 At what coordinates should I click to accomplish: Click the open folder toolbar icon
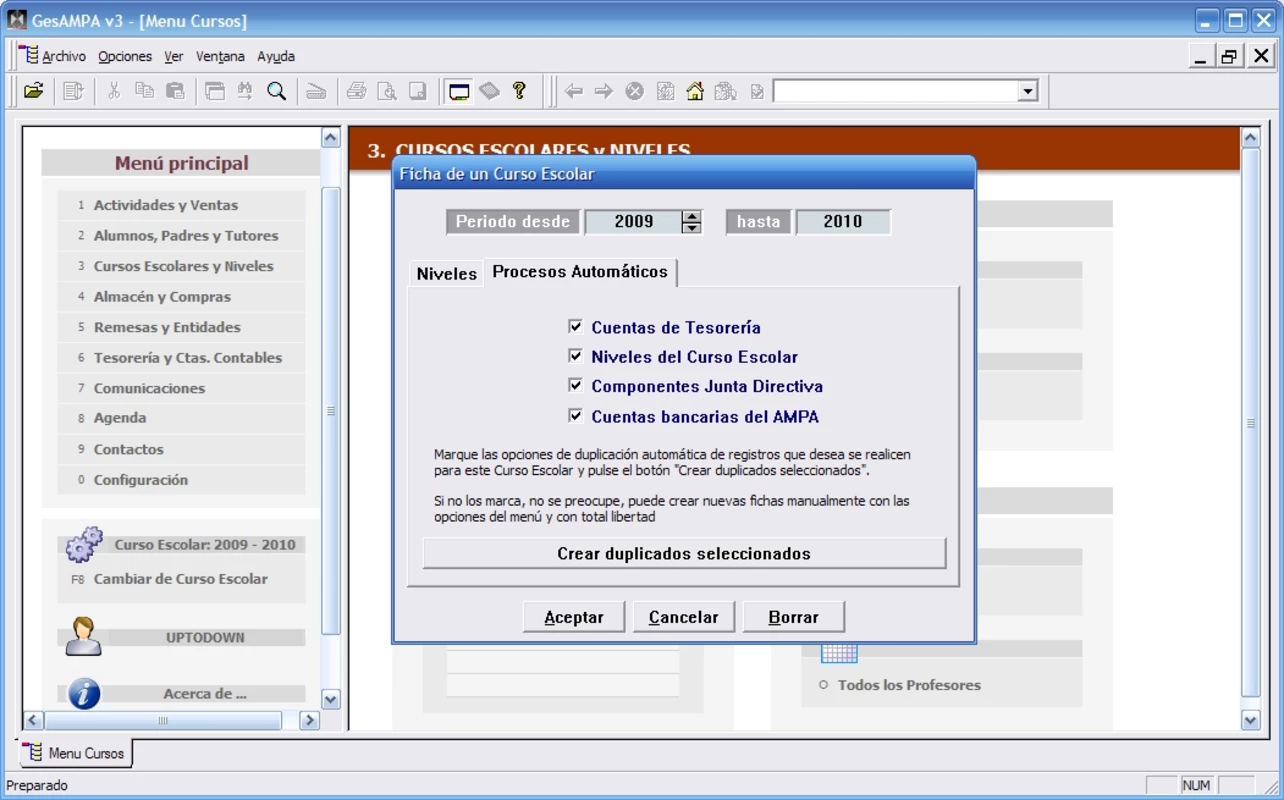[x=34, y=91]
